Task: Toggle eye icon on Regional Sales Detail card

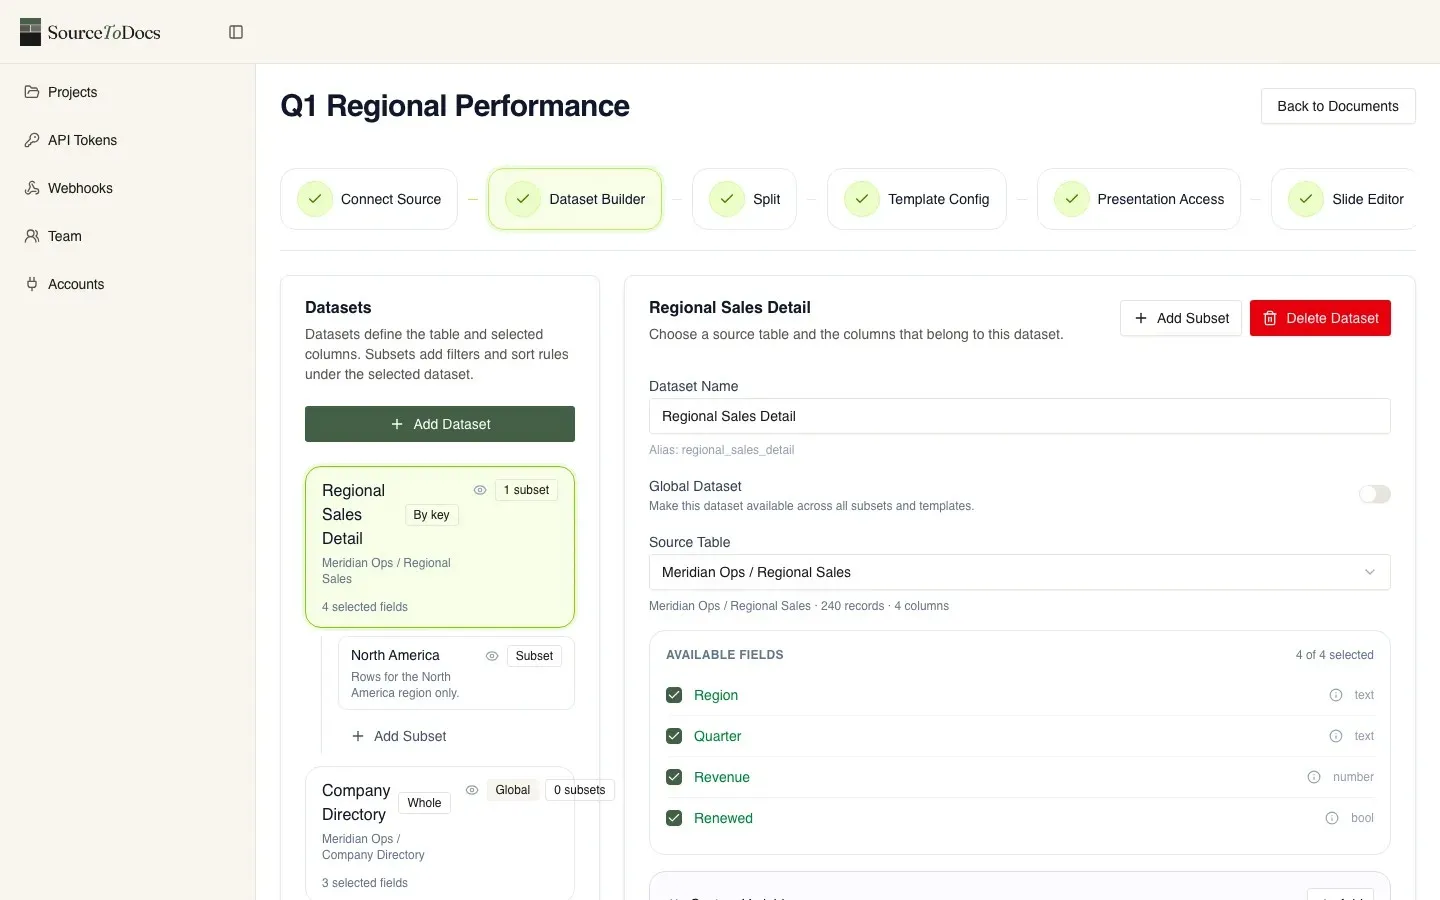Action: coord(480,490)
